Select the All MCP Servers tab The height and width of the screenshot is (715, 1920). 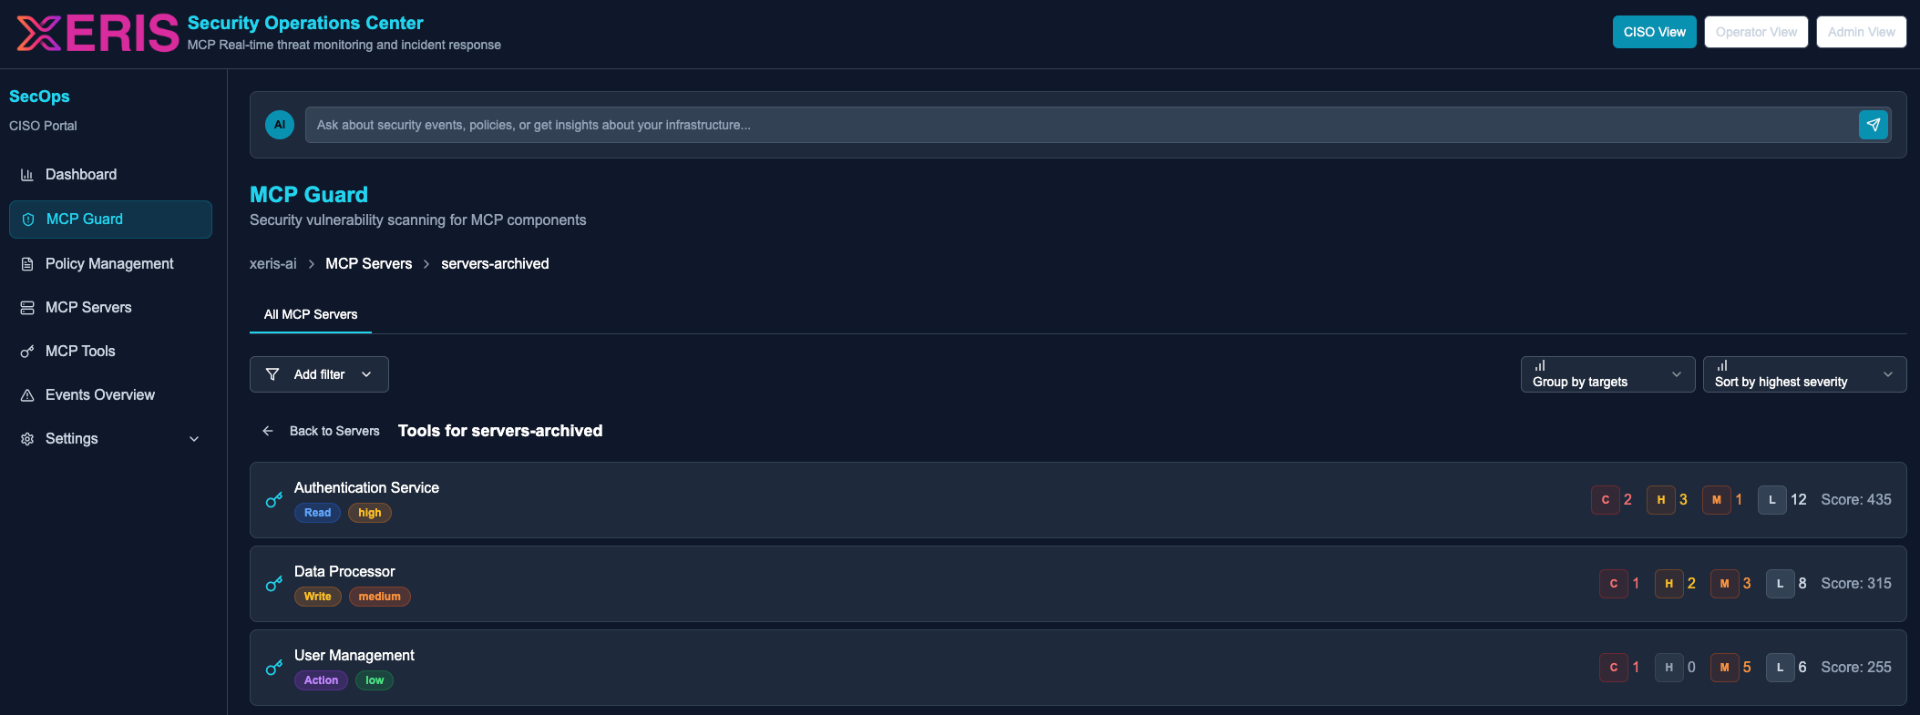click(310, 315)
